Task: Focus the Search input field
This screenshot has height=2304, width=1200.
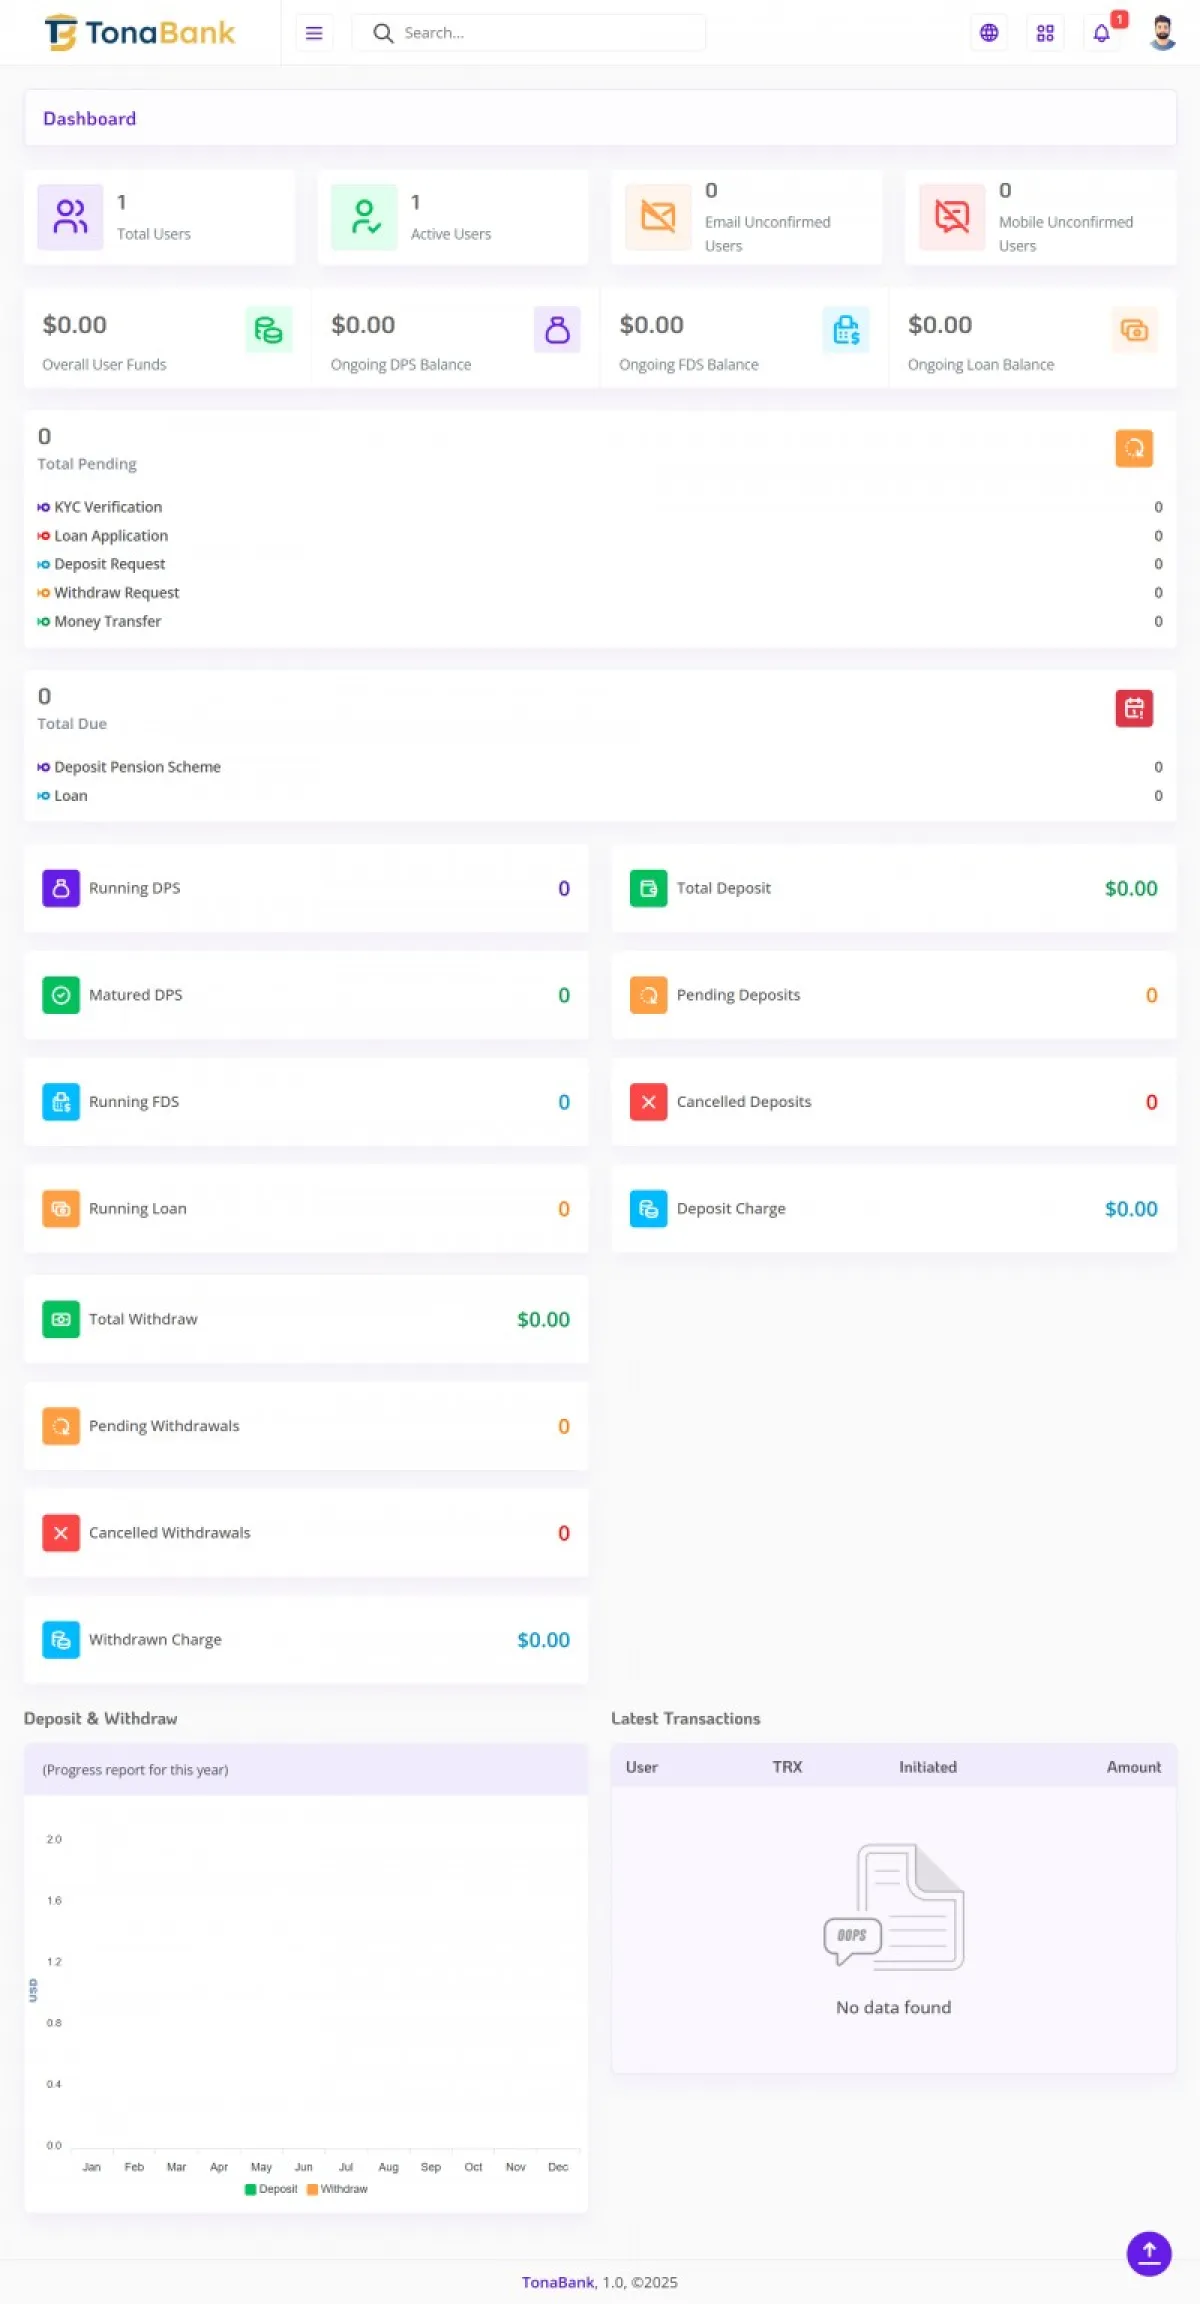Action: [529, 33]
